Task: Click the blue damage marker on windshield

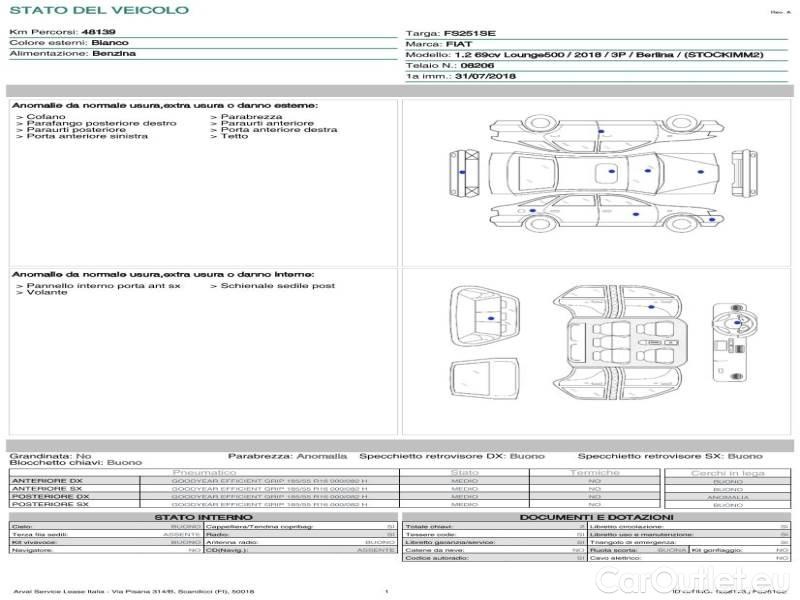Action: tap(648, 170)
